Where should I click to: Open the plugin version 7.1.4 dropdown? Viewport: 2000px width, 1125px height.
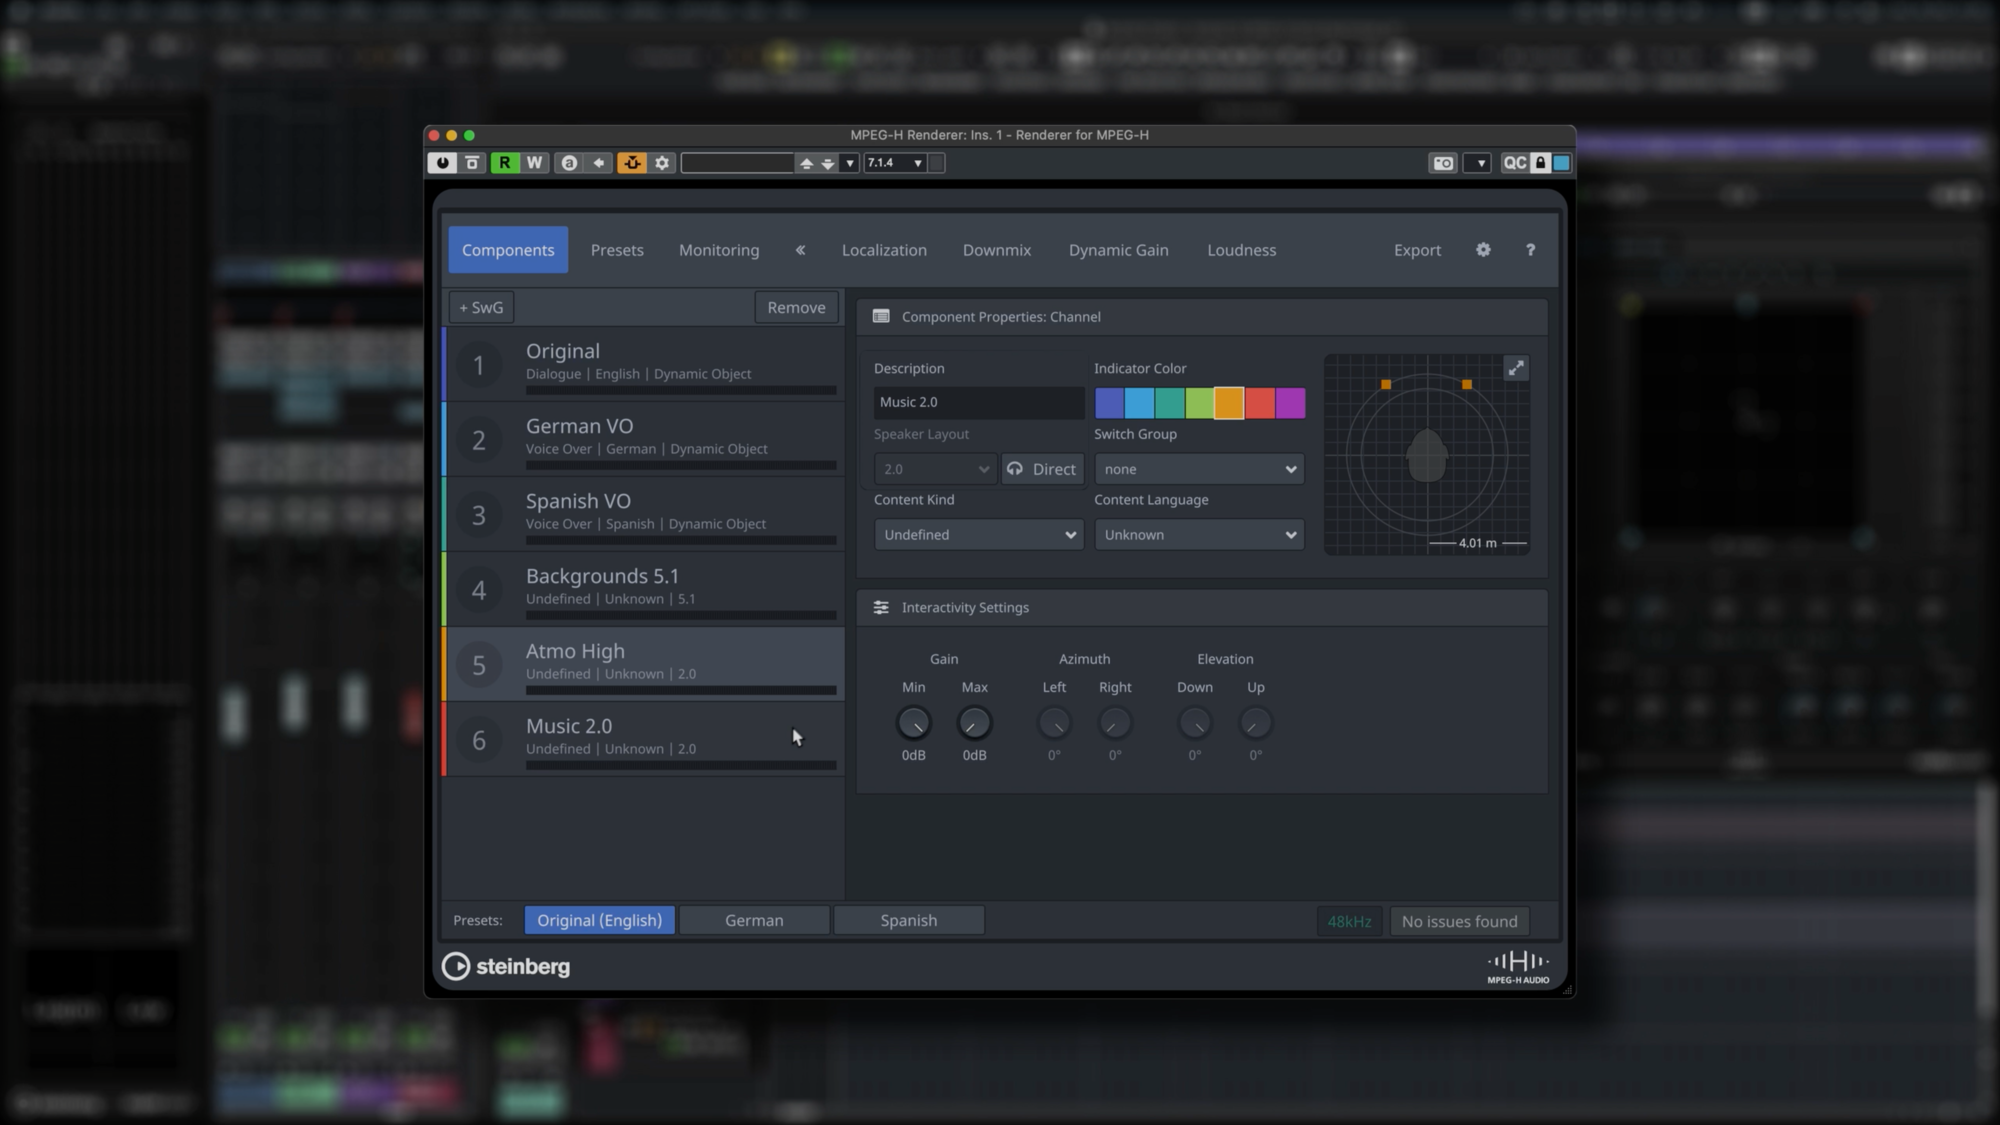click(x=895, y=162)
